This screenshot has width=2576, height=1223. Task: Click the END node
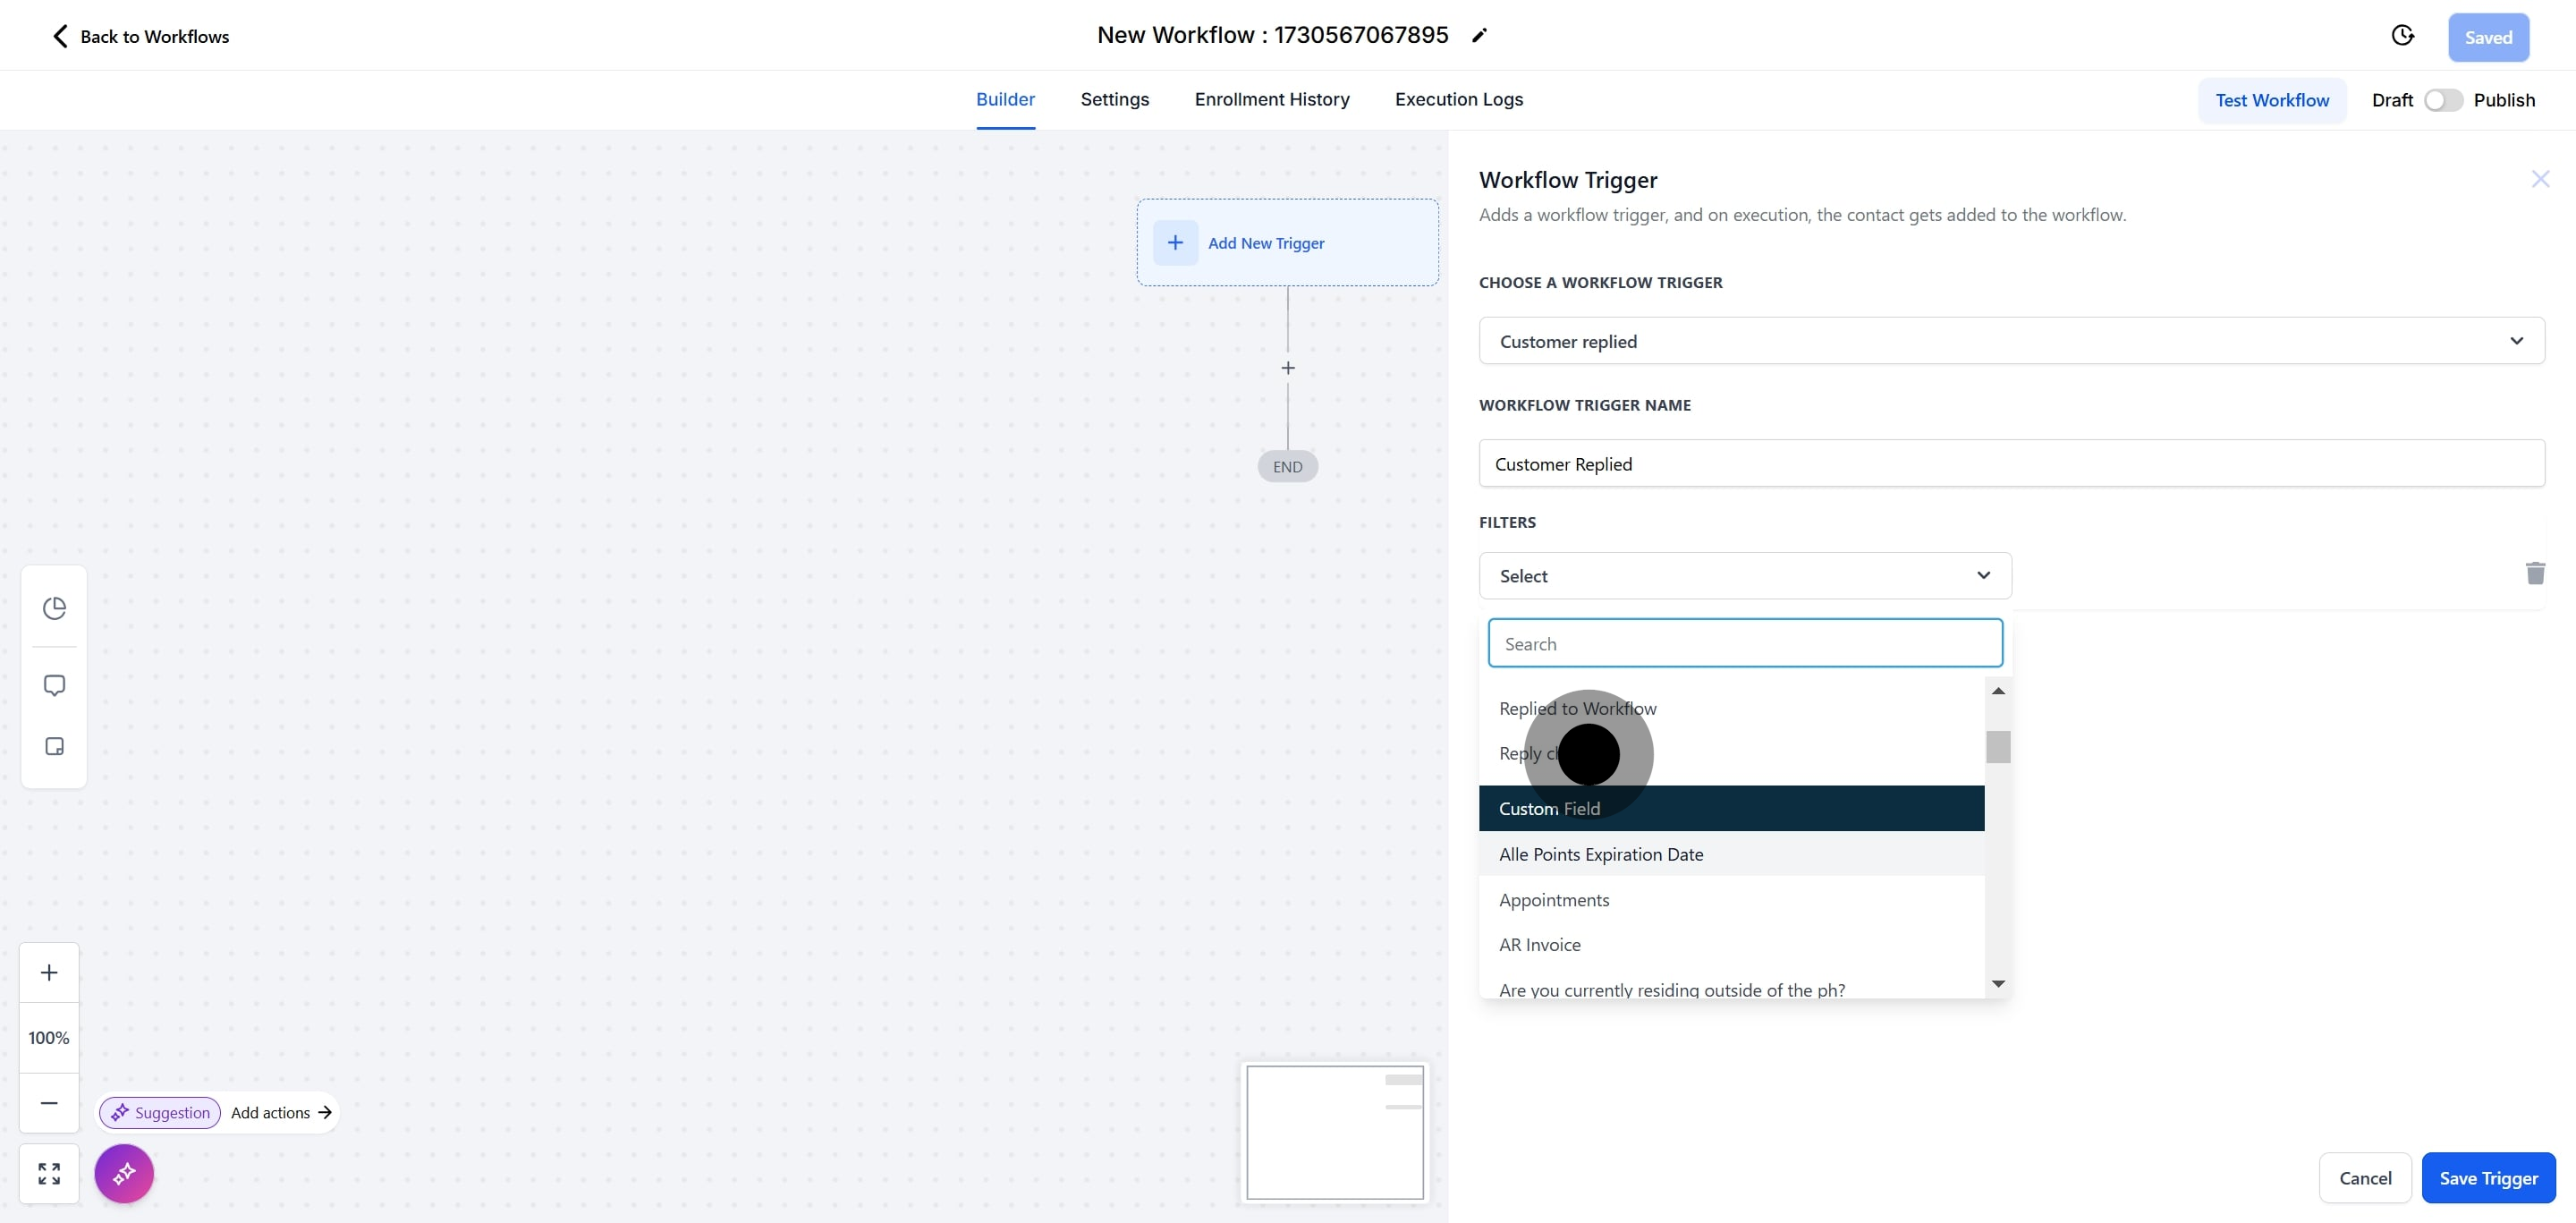(x=1287, y=467)
